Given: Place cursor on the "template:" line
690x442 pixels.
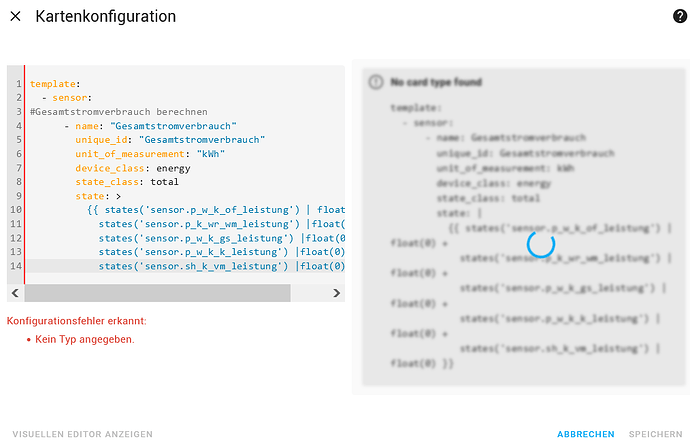Looking at the screenshot, I should (x=56, y=85).
